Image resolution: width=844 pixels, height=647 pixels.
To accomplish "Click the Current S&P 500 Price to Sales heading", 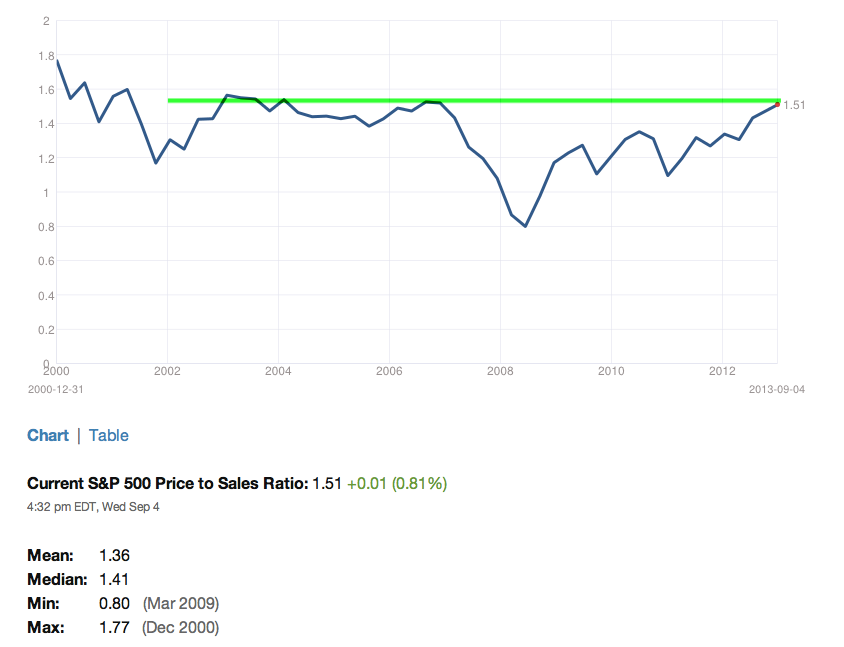I will tap(168, 483).
